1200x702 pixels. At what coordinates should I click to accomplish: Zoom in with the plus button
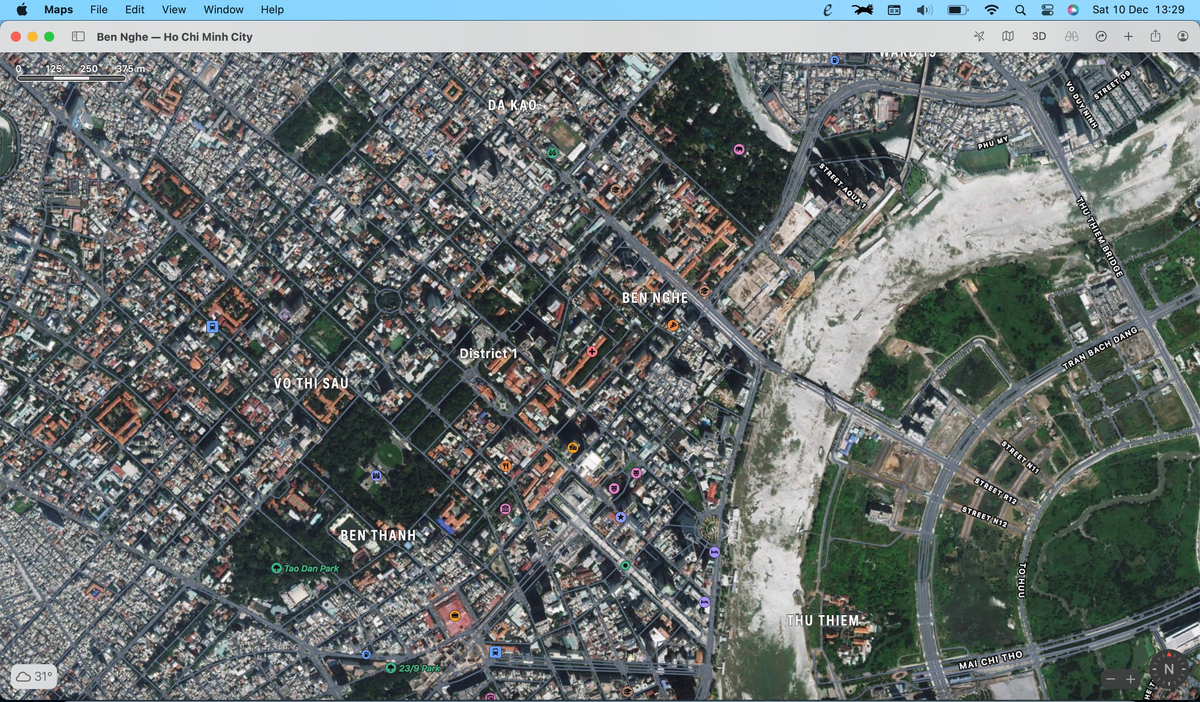click(x=1131, y=679)
